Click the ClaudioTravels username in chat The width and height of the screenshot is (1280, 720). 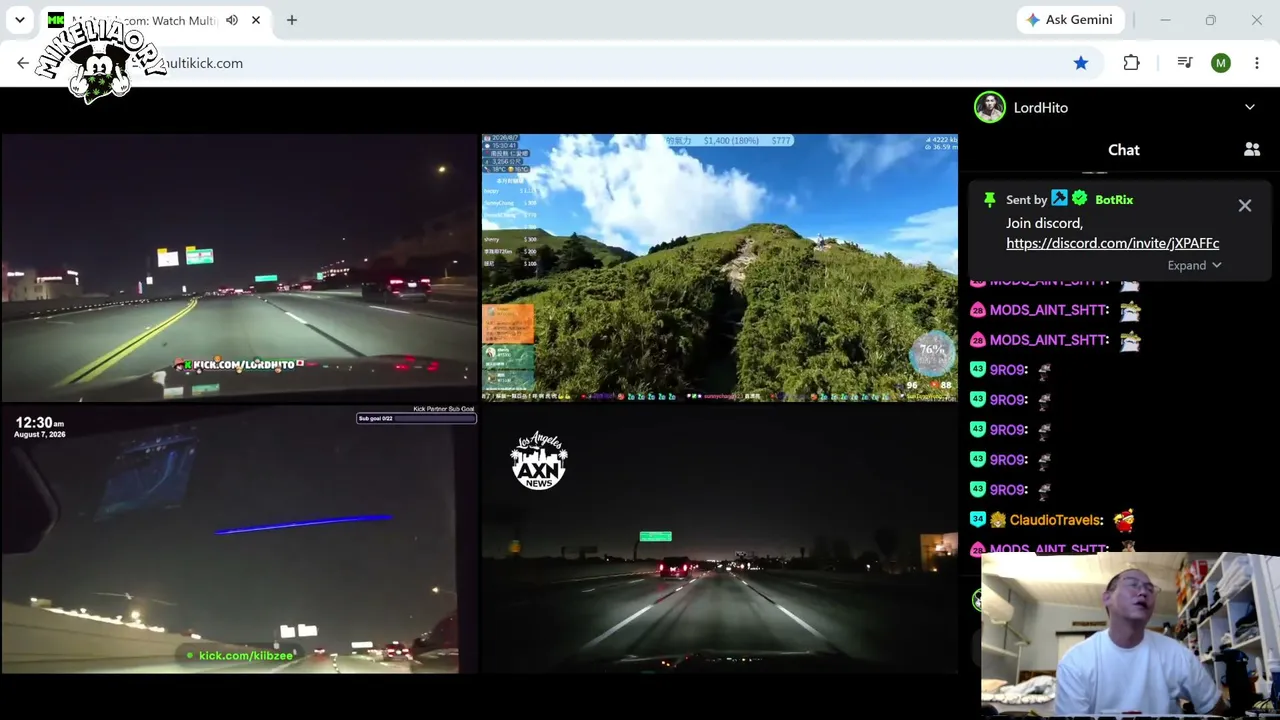(x=1056, y=520)
